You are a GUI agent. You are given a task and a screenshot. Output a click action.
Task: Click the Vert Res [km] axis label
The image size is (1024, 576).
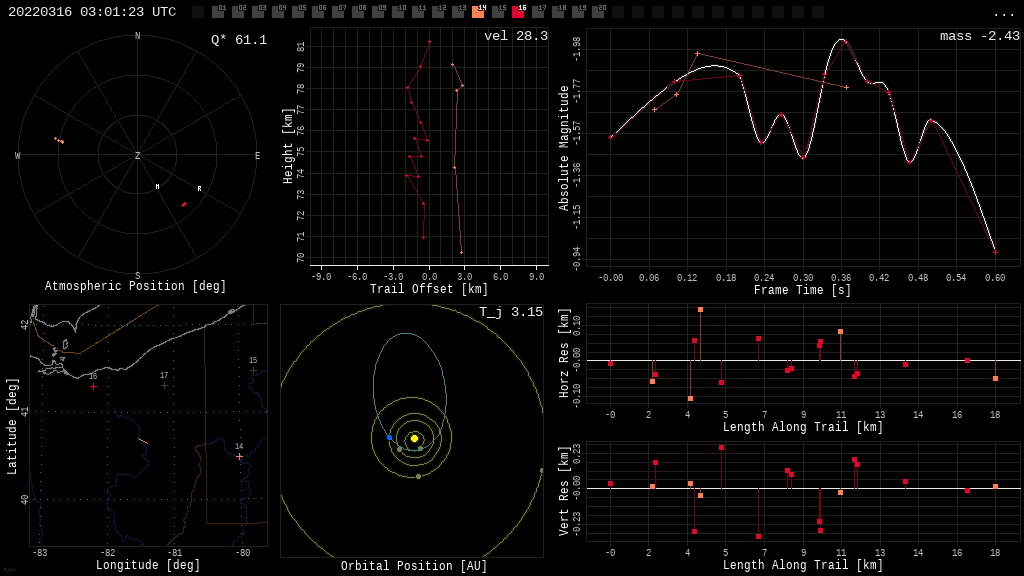click(x=564, y=491)
